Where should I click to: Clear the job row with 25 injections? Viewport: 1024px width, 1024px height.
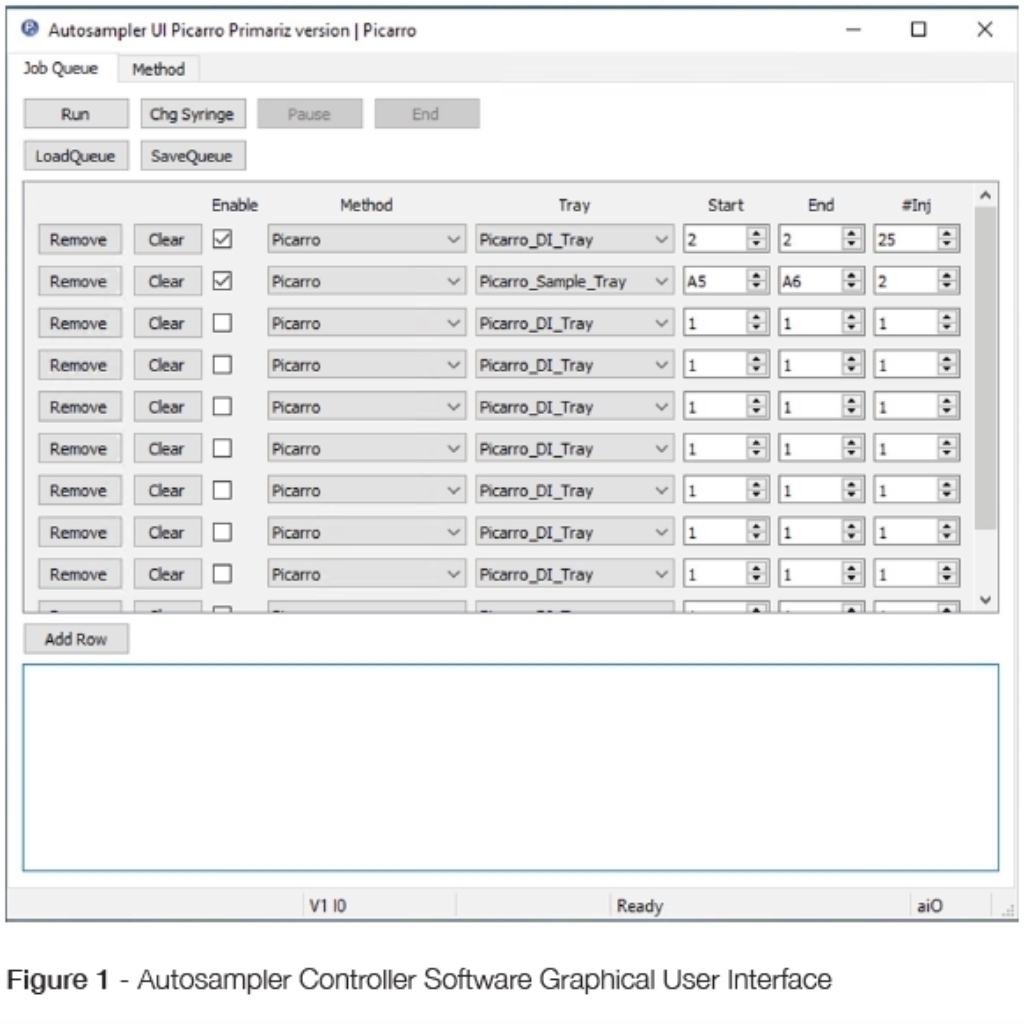(x=167, y=240)
